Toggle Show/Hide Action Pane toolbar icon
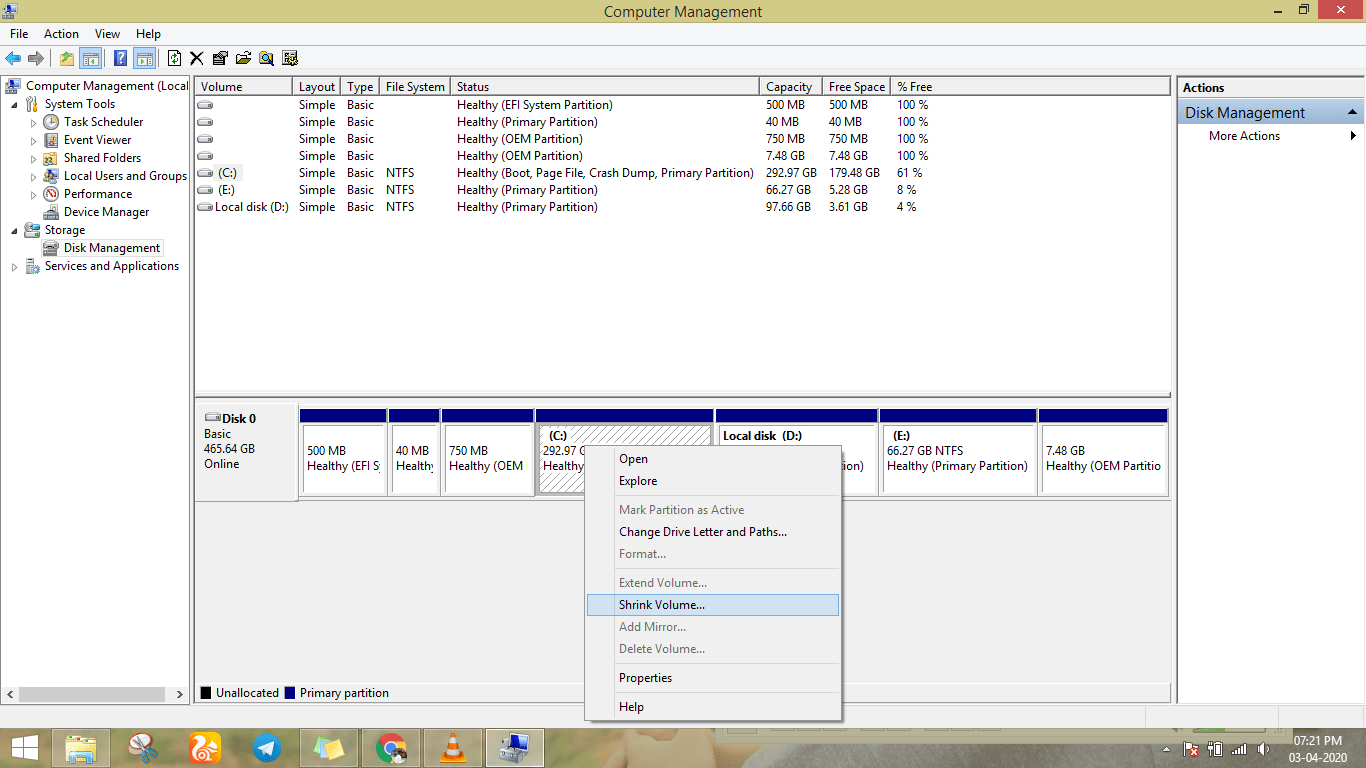Screen dimensions: 1366x768 144,58
